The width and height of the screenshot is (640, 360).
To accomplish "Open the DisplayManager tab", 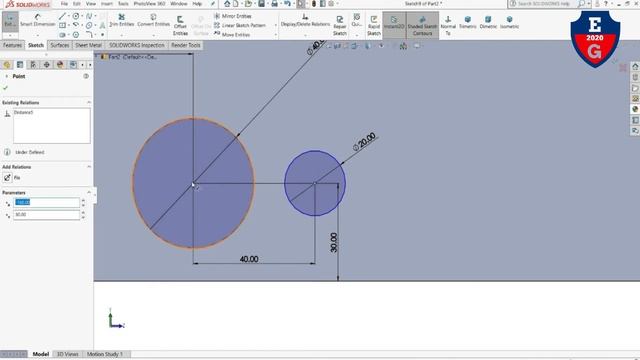I will [x=60, y=65].
